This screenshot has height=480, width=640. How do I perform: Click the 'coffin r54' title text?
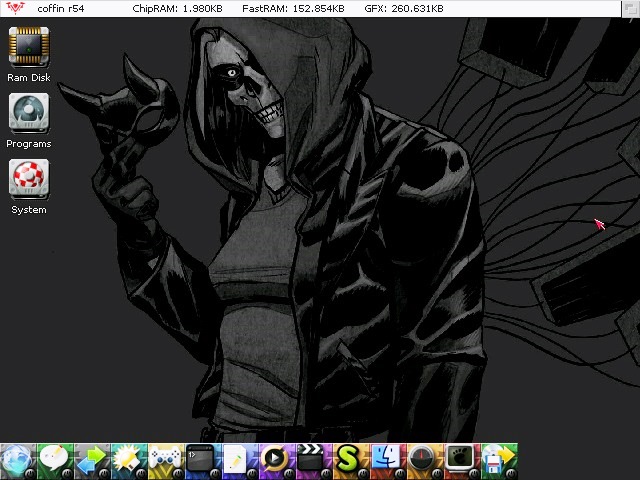[61, 9]
